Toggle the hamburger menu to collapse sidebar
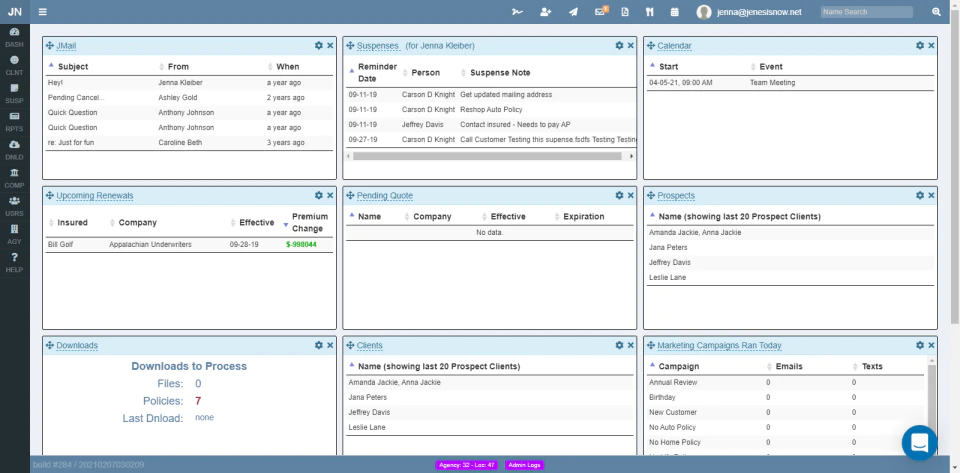960x473 pixels. (x=42, y=12)
